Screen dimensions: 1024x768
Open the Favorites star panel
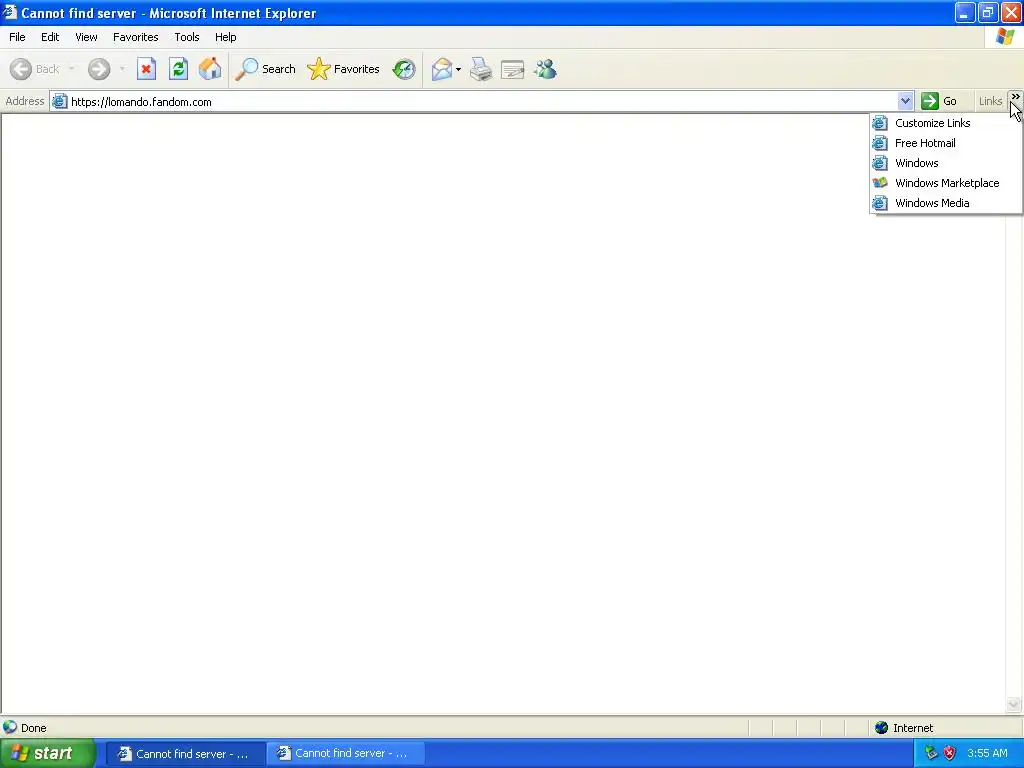point(344,69)
